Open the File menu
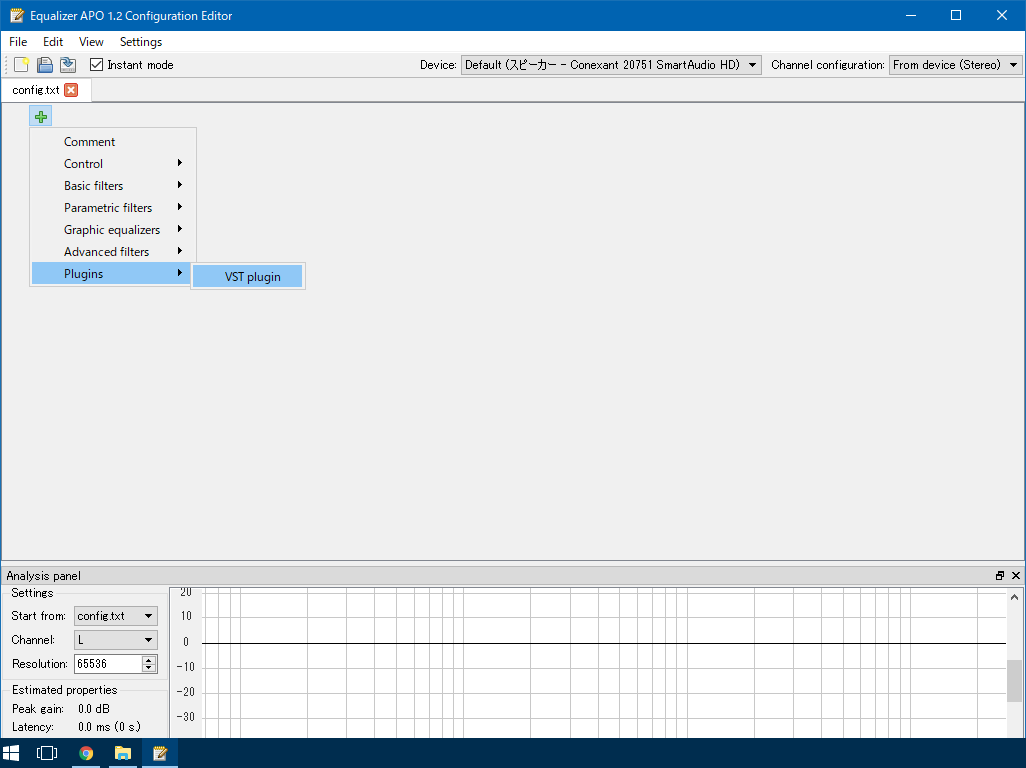 18,42
